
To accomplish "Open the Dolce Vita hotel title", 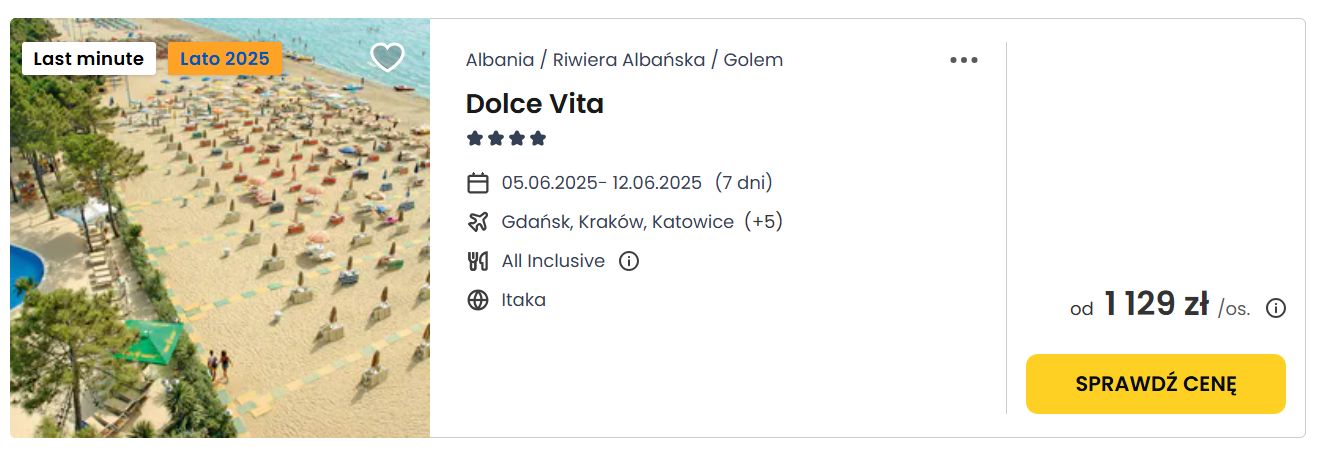I will pos(535,104).
